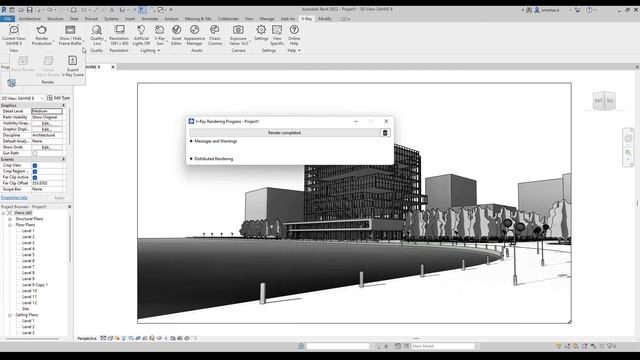Click the Detail Level Medium field
The image size is (640, 360).
point(47,111)
